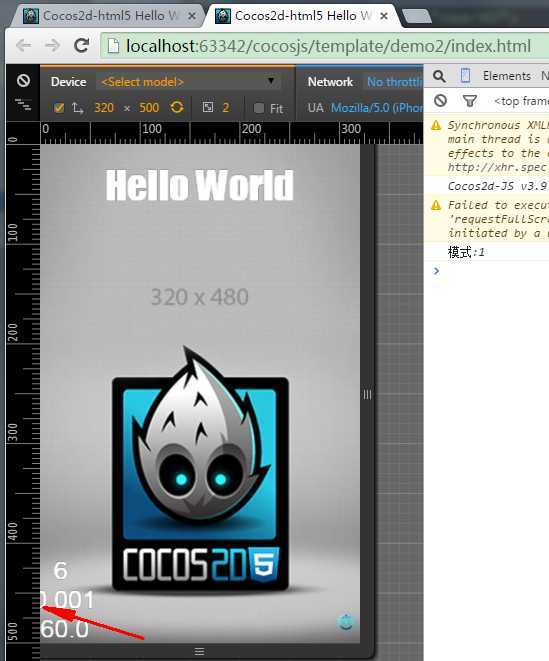Click the Network label in emulation toolbar
Viewport: 549px width, 661px height.
(x=330, y=82)
